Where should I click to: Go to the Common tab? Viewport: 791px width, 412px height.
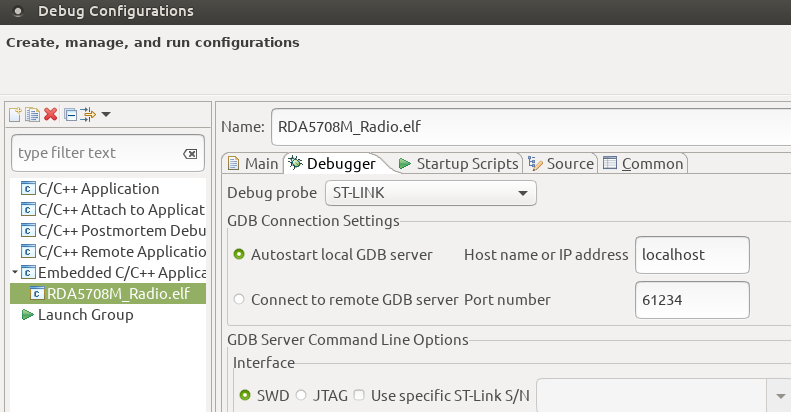(644, 163)
